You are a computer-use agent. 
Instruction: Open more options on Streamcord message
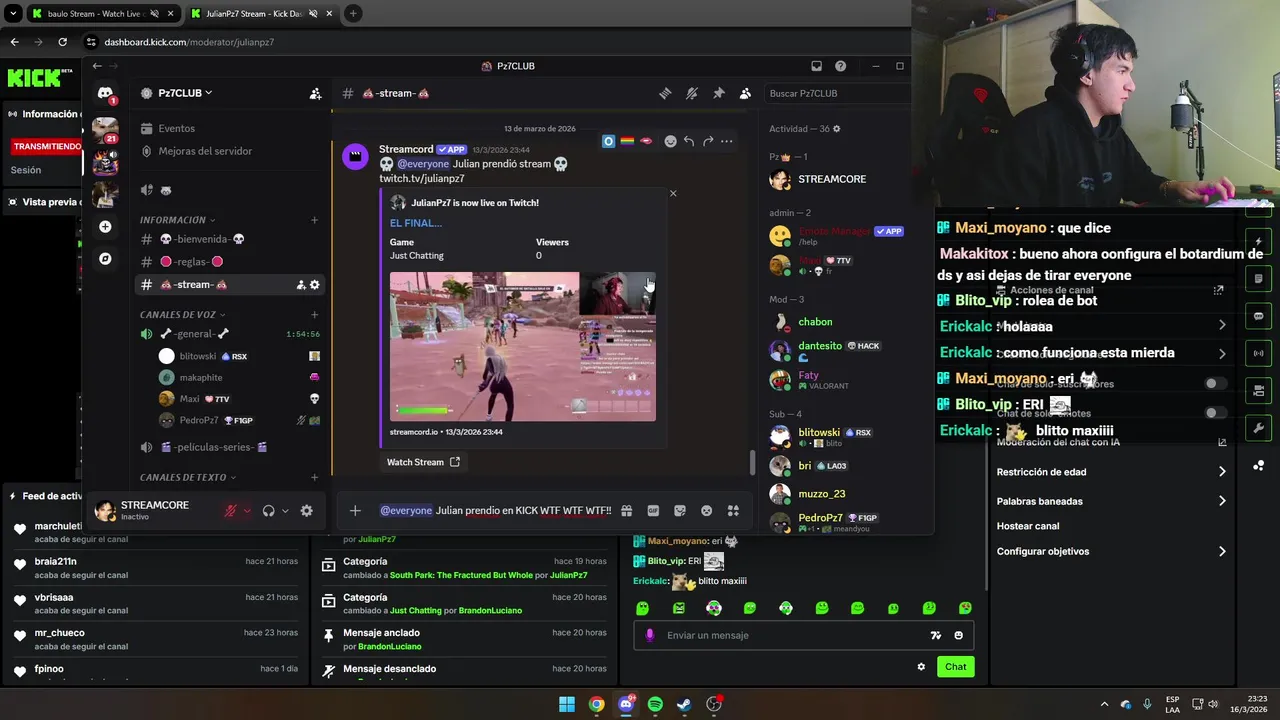click(x=727, y=141)
